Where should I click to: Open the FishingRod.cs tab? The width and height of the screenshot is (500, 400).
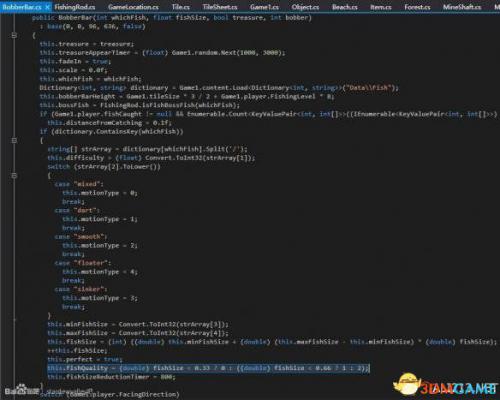point(75,7)
